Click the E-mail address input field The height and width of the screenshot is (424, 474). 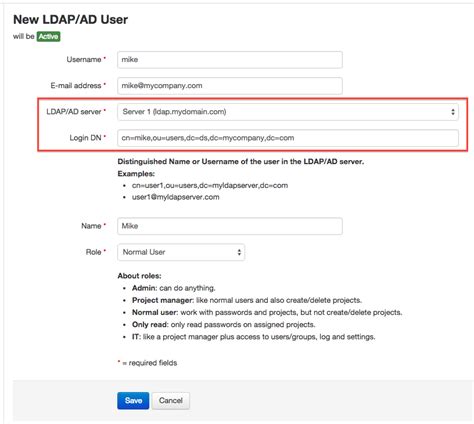coord(230,86)
